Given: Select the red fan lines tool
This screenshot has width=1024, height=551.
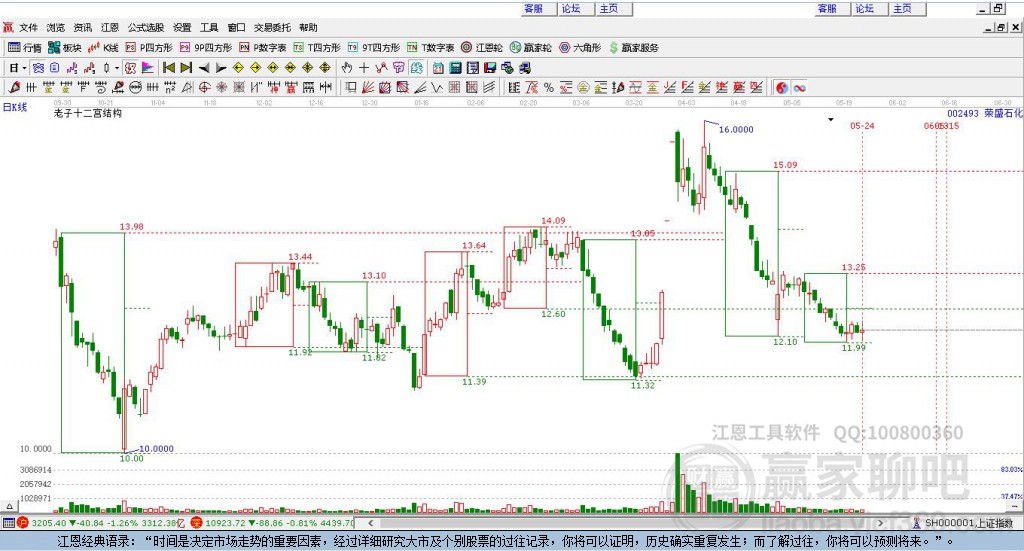Looking at the screenshot, I should (x=368, y=87).
